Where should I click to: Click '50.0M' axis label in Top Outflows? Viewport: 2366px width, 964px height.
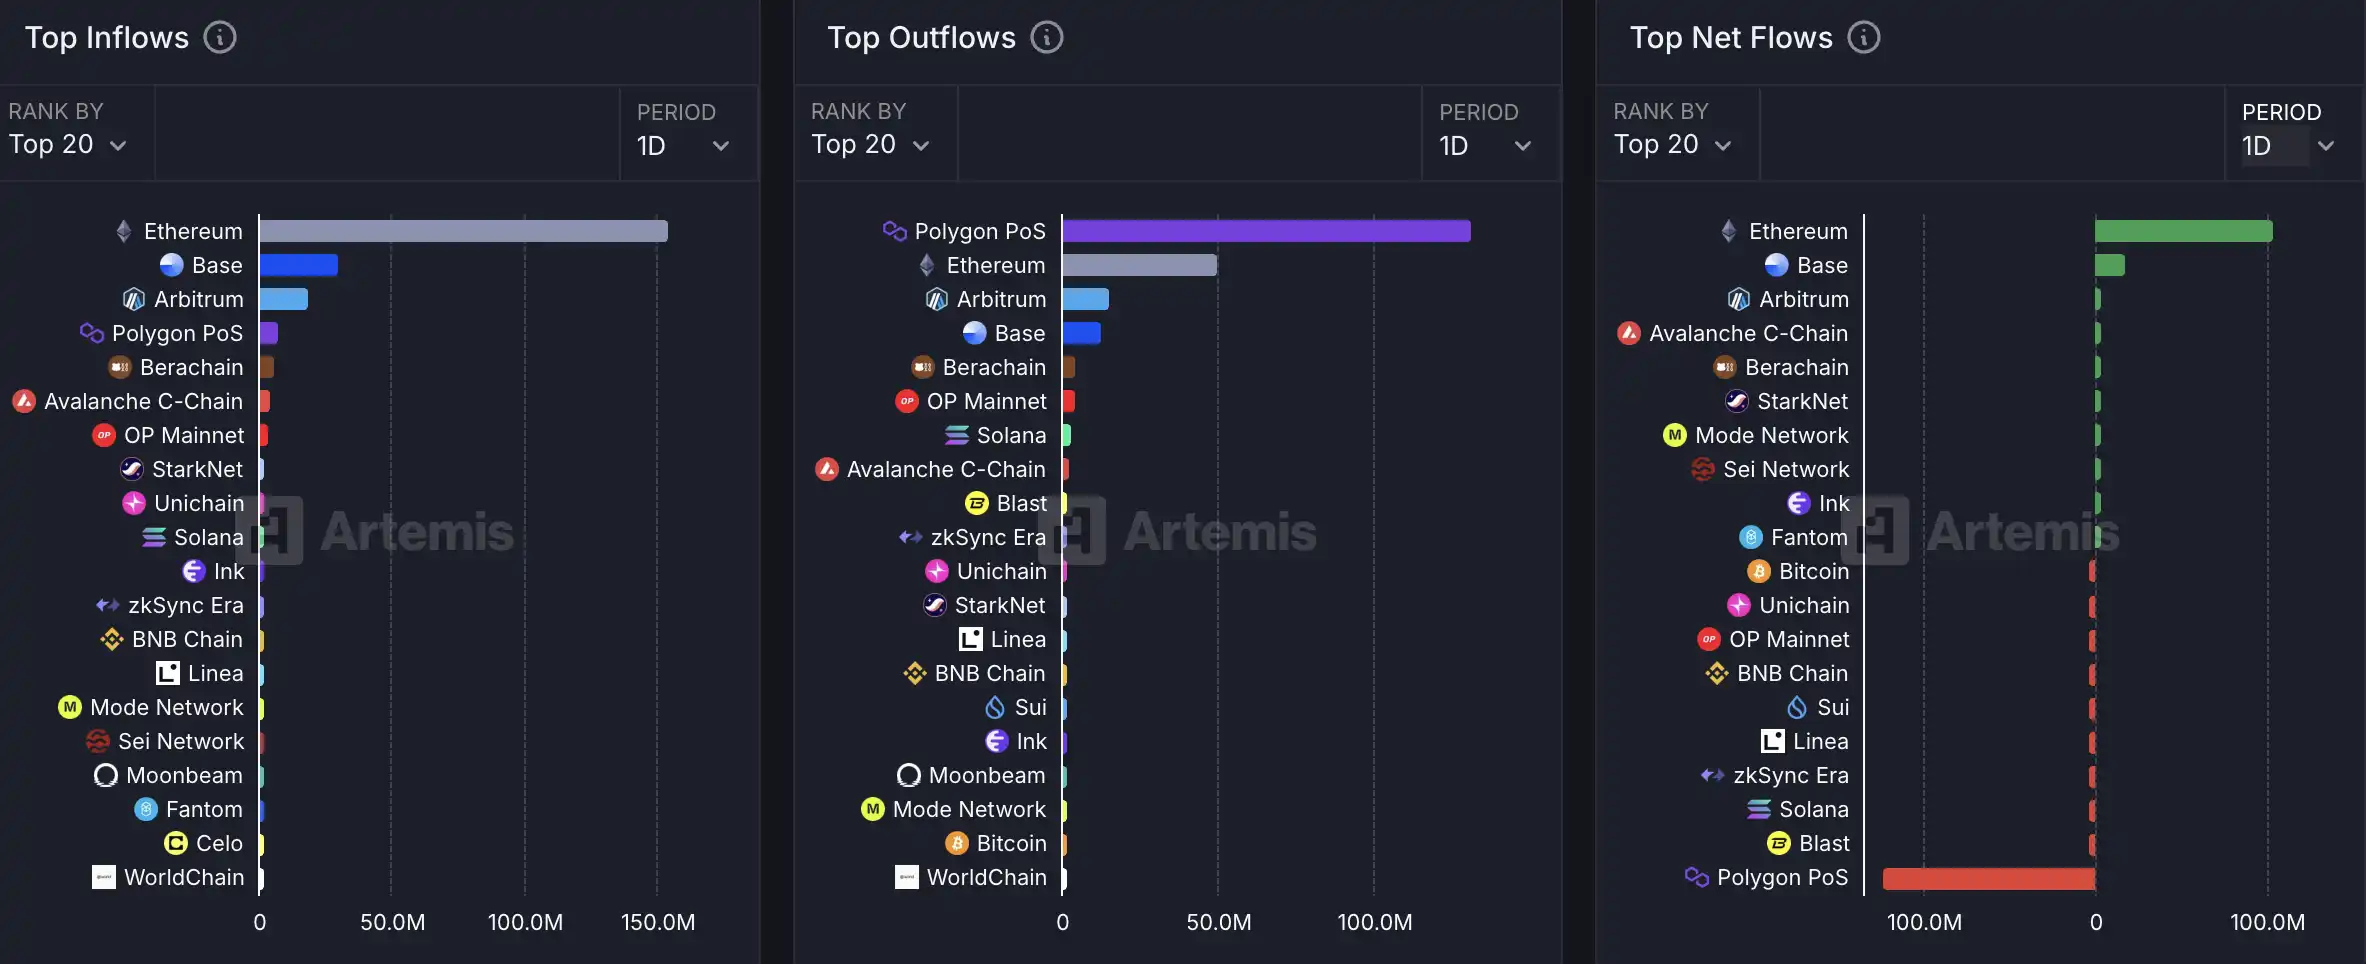(1218, 922)
